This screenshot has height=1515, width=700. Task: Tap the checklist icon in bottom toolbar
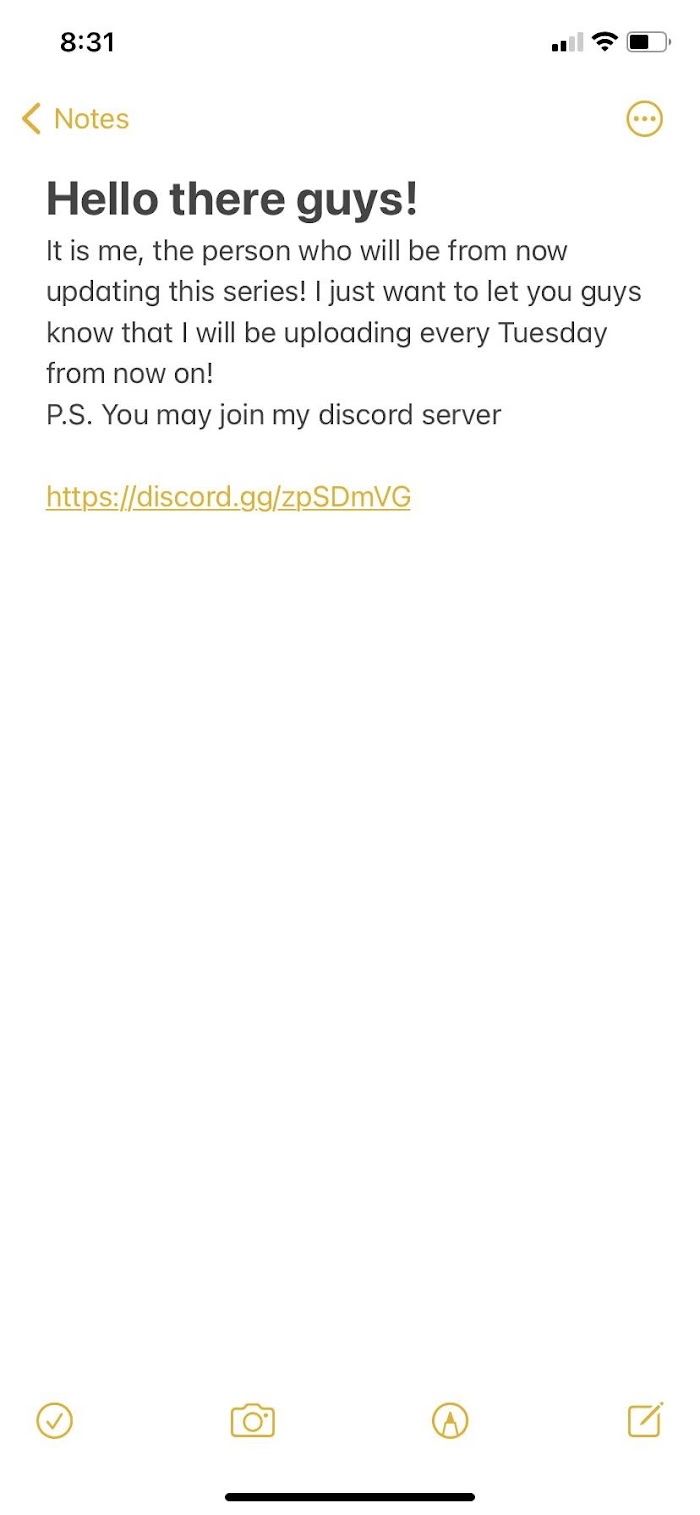point(54,1420)
